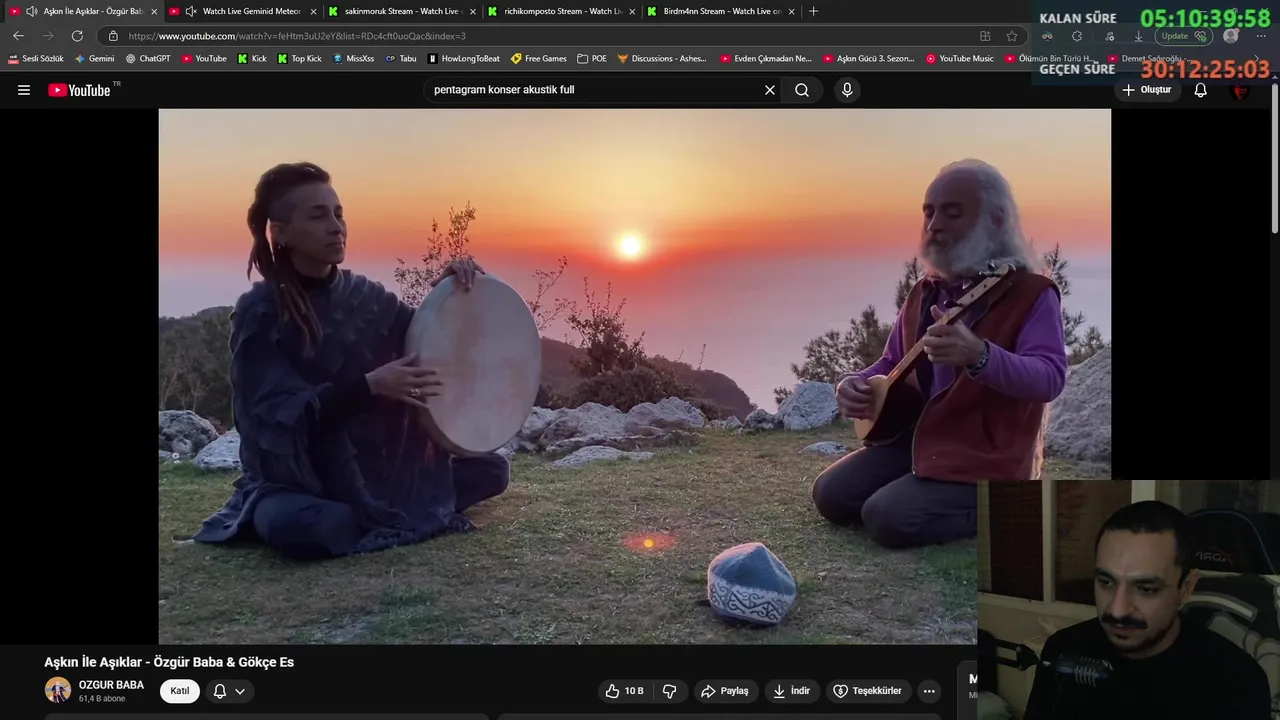Screen dimensions: 1280x720
Task: Open the more actions three-dot menu
Action: [x=929, y=691]
